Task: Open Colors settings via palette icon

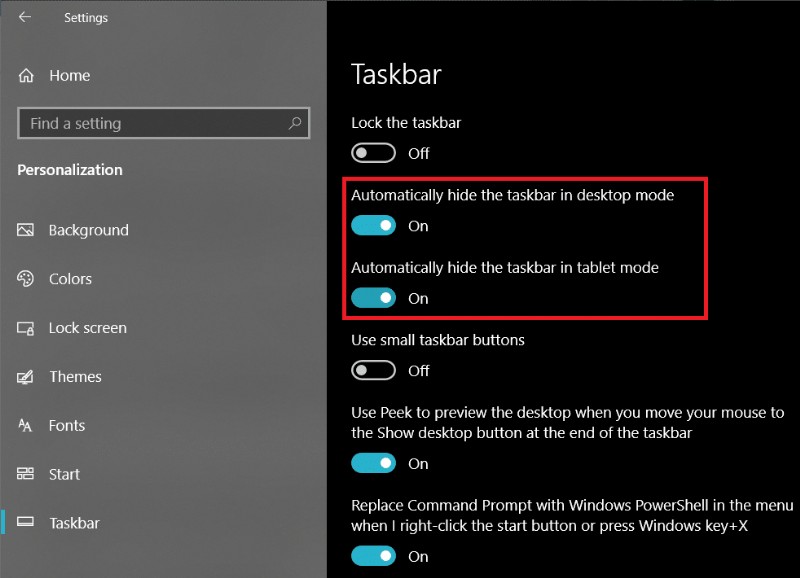Action: [x=24, y=279]
